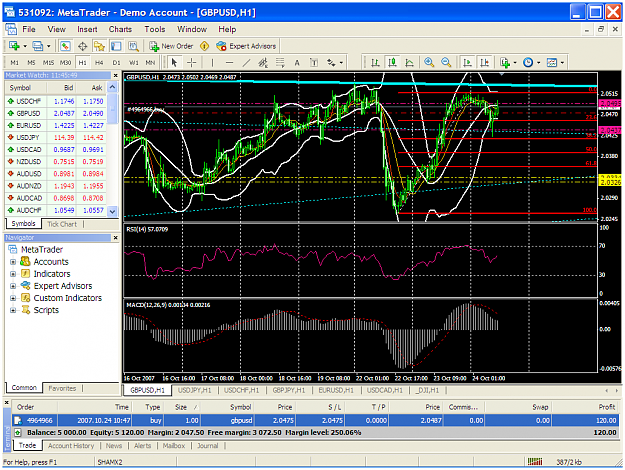Select EURUSD row in Market Watch
The width and height of the screenshot is (625, 470).
coord(56,125)
